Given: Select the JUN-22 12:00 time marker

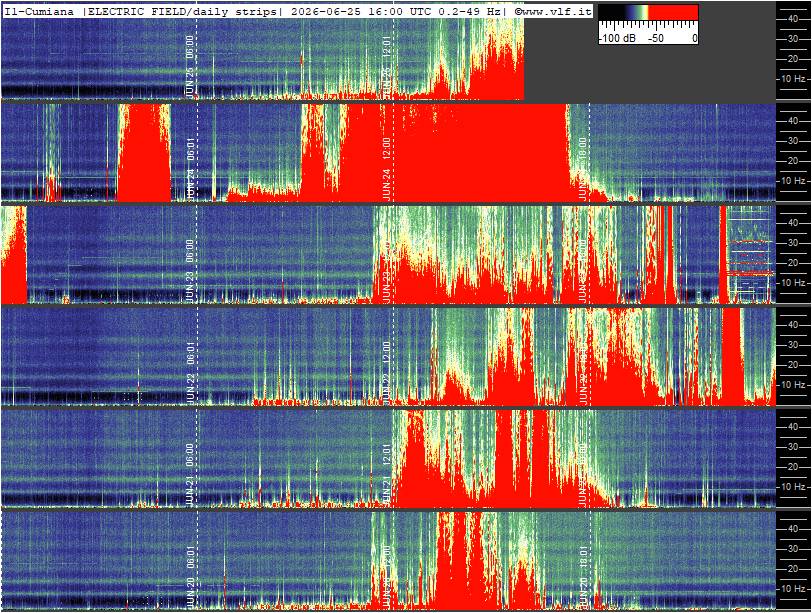Looking at the screenshot, I should 386,373.
